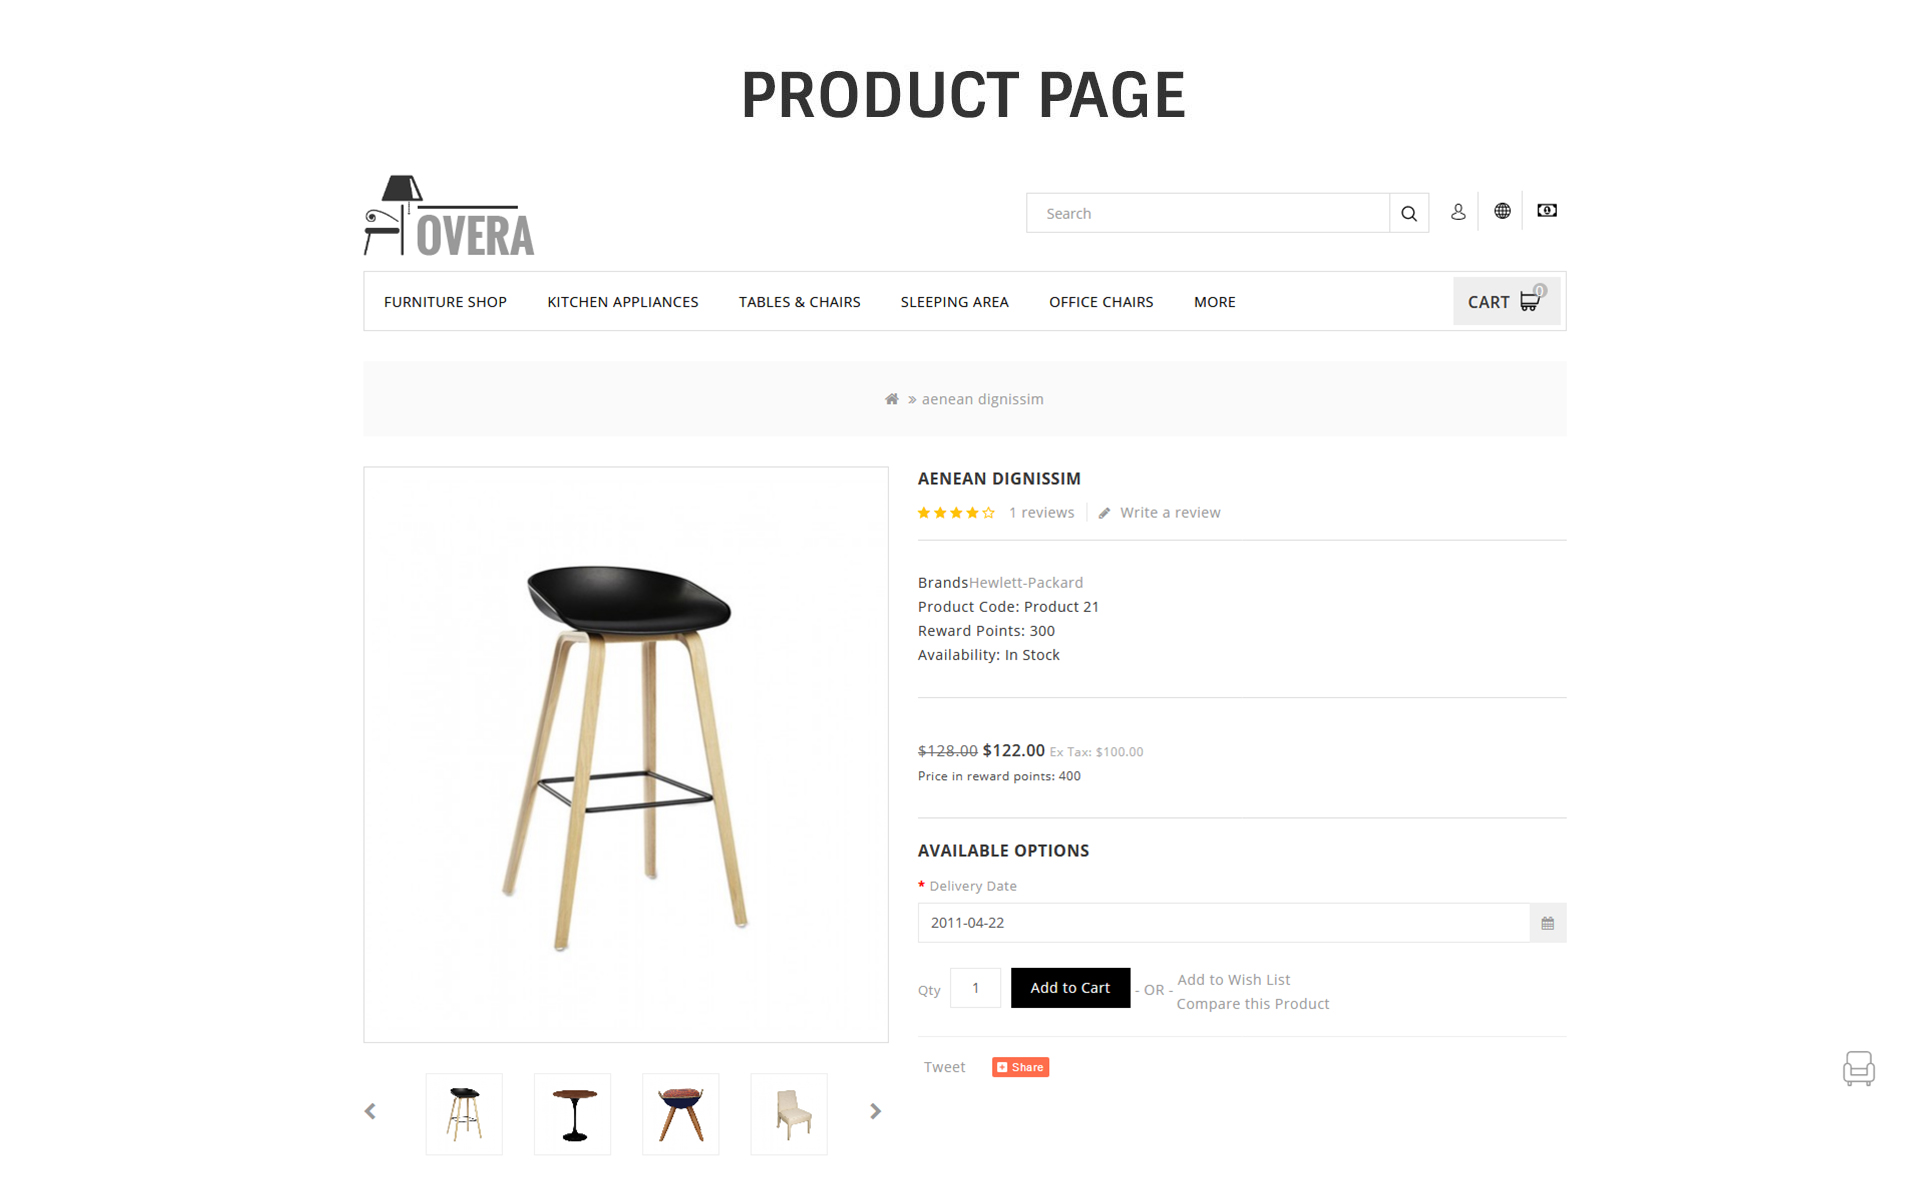Open the FURNITURE SHOP menu
Screen dimensions: 1930x1200
coord(445,302)
